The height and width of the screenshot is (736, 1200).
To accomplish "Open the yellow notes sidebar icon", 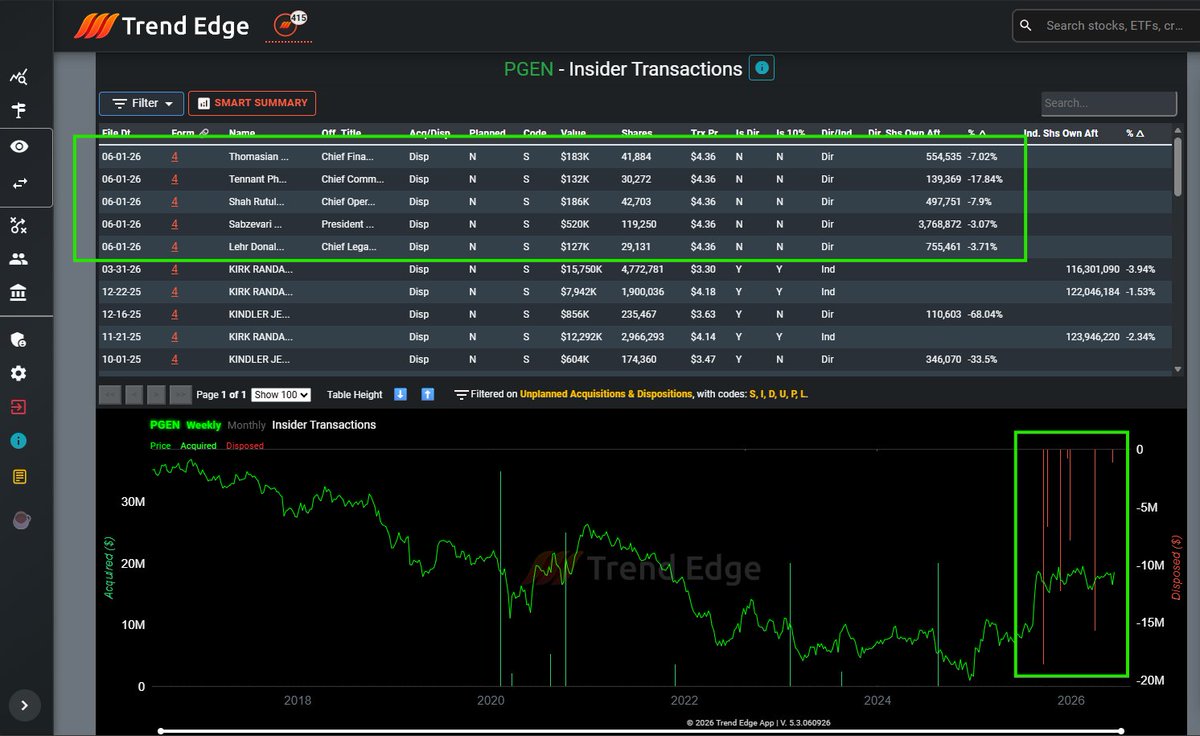I will (x=18, y=477).
